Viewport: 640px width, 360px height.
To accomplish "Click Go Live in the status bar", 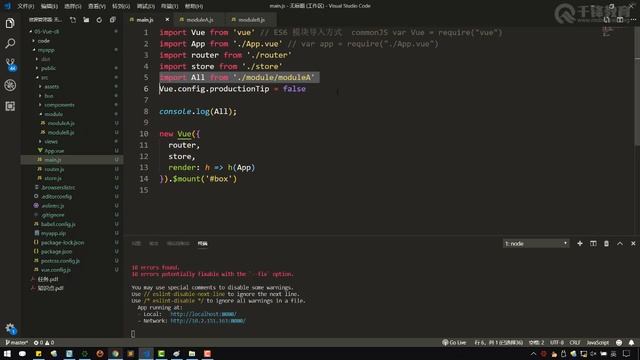I will (454, 342).
